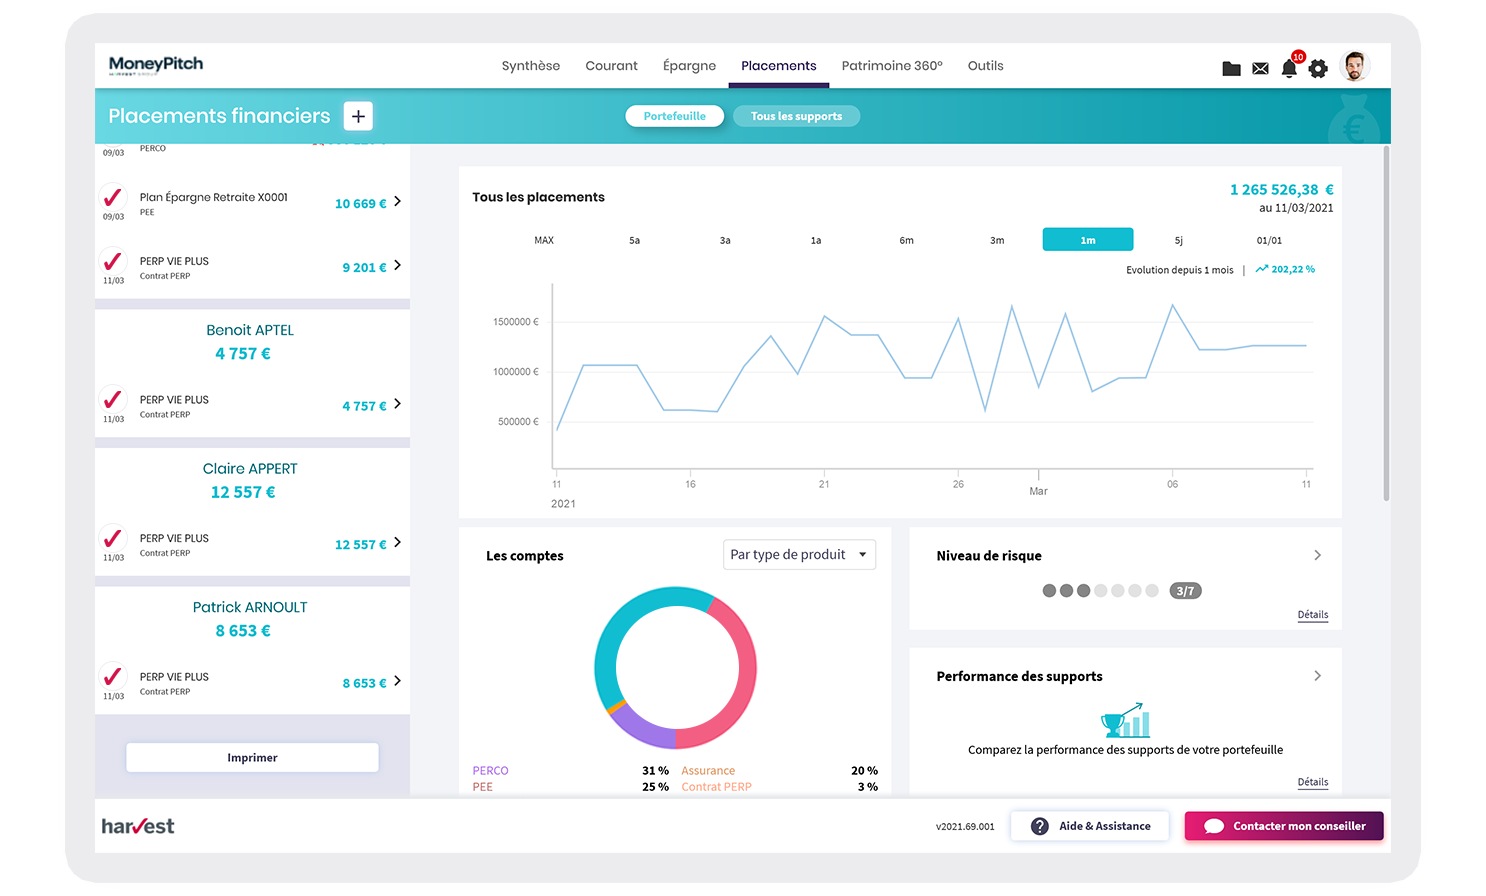This screenshot has height=896, width=1486.
Task: Select the MAX time range
Action: 544,240
